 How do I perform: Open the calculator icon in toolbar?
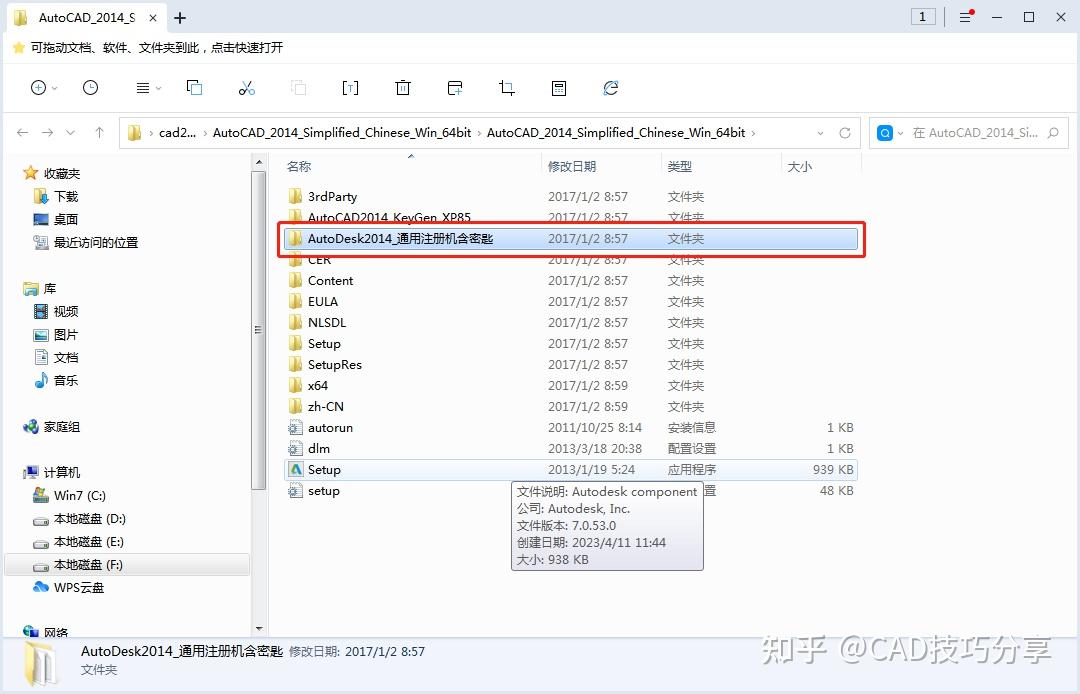[559, 87]
